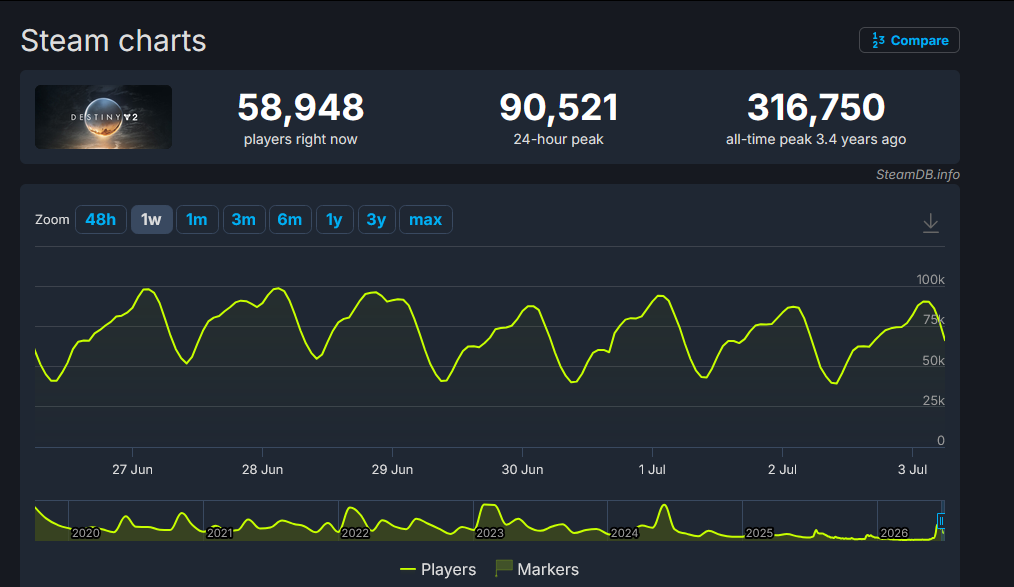The image size is (1014, 587).
Task: Choose the max zoom option
Action: click(x=426, y=220)
